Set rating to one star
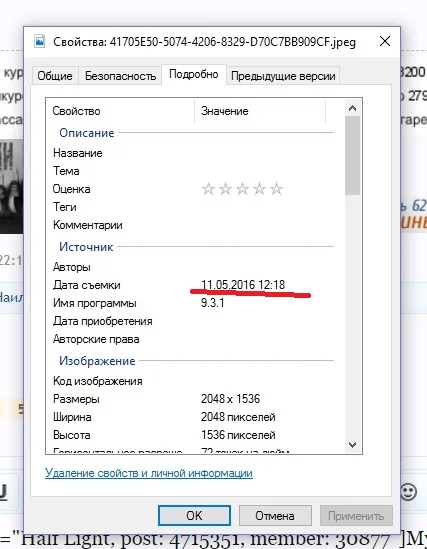This screenshot has width=427, height=549. point(208,189)
